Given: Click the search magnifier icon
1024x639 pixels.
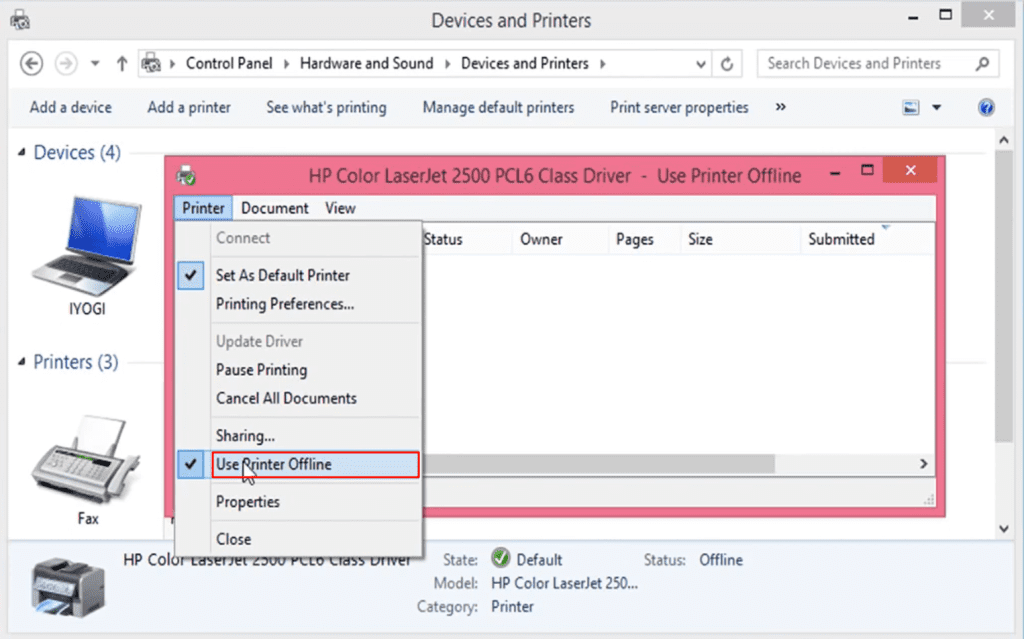Looking at the screenshot, I should [x=983, y=63].
